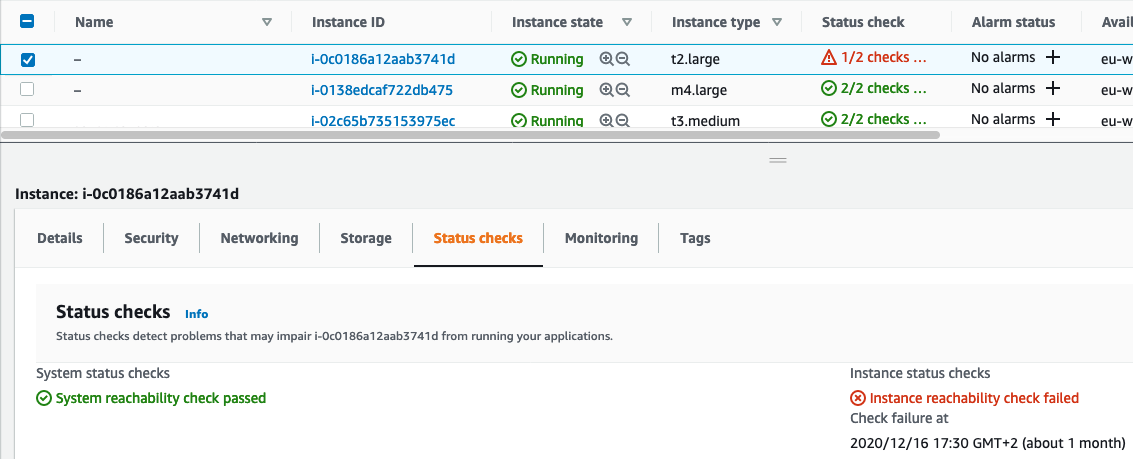Zoom in icon on t2.large instance row
This screenshot has width=1133, height=459.
pos(606,59)
